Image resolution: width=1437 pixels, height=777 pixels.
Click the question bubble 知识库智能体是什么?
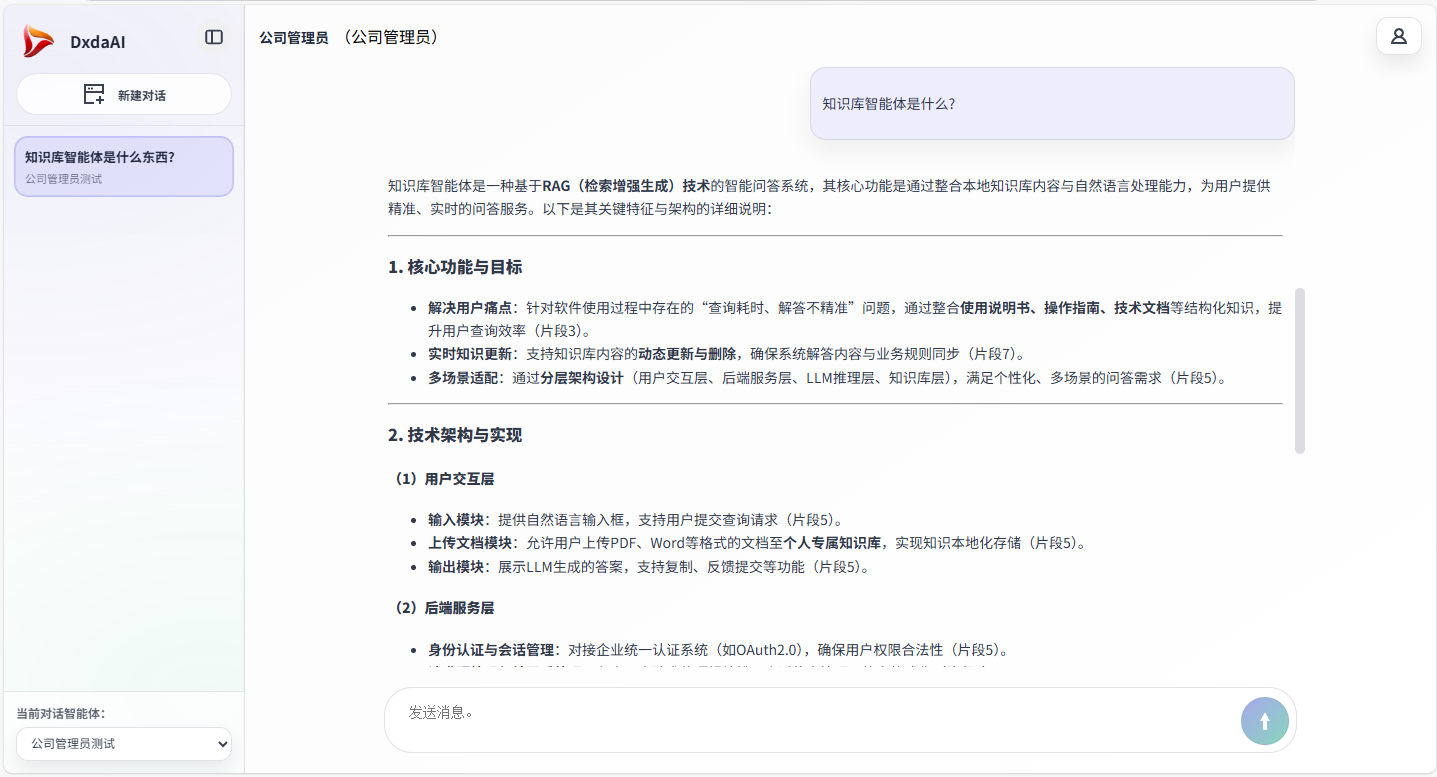pyautogui.click(x=1051, y=103)
